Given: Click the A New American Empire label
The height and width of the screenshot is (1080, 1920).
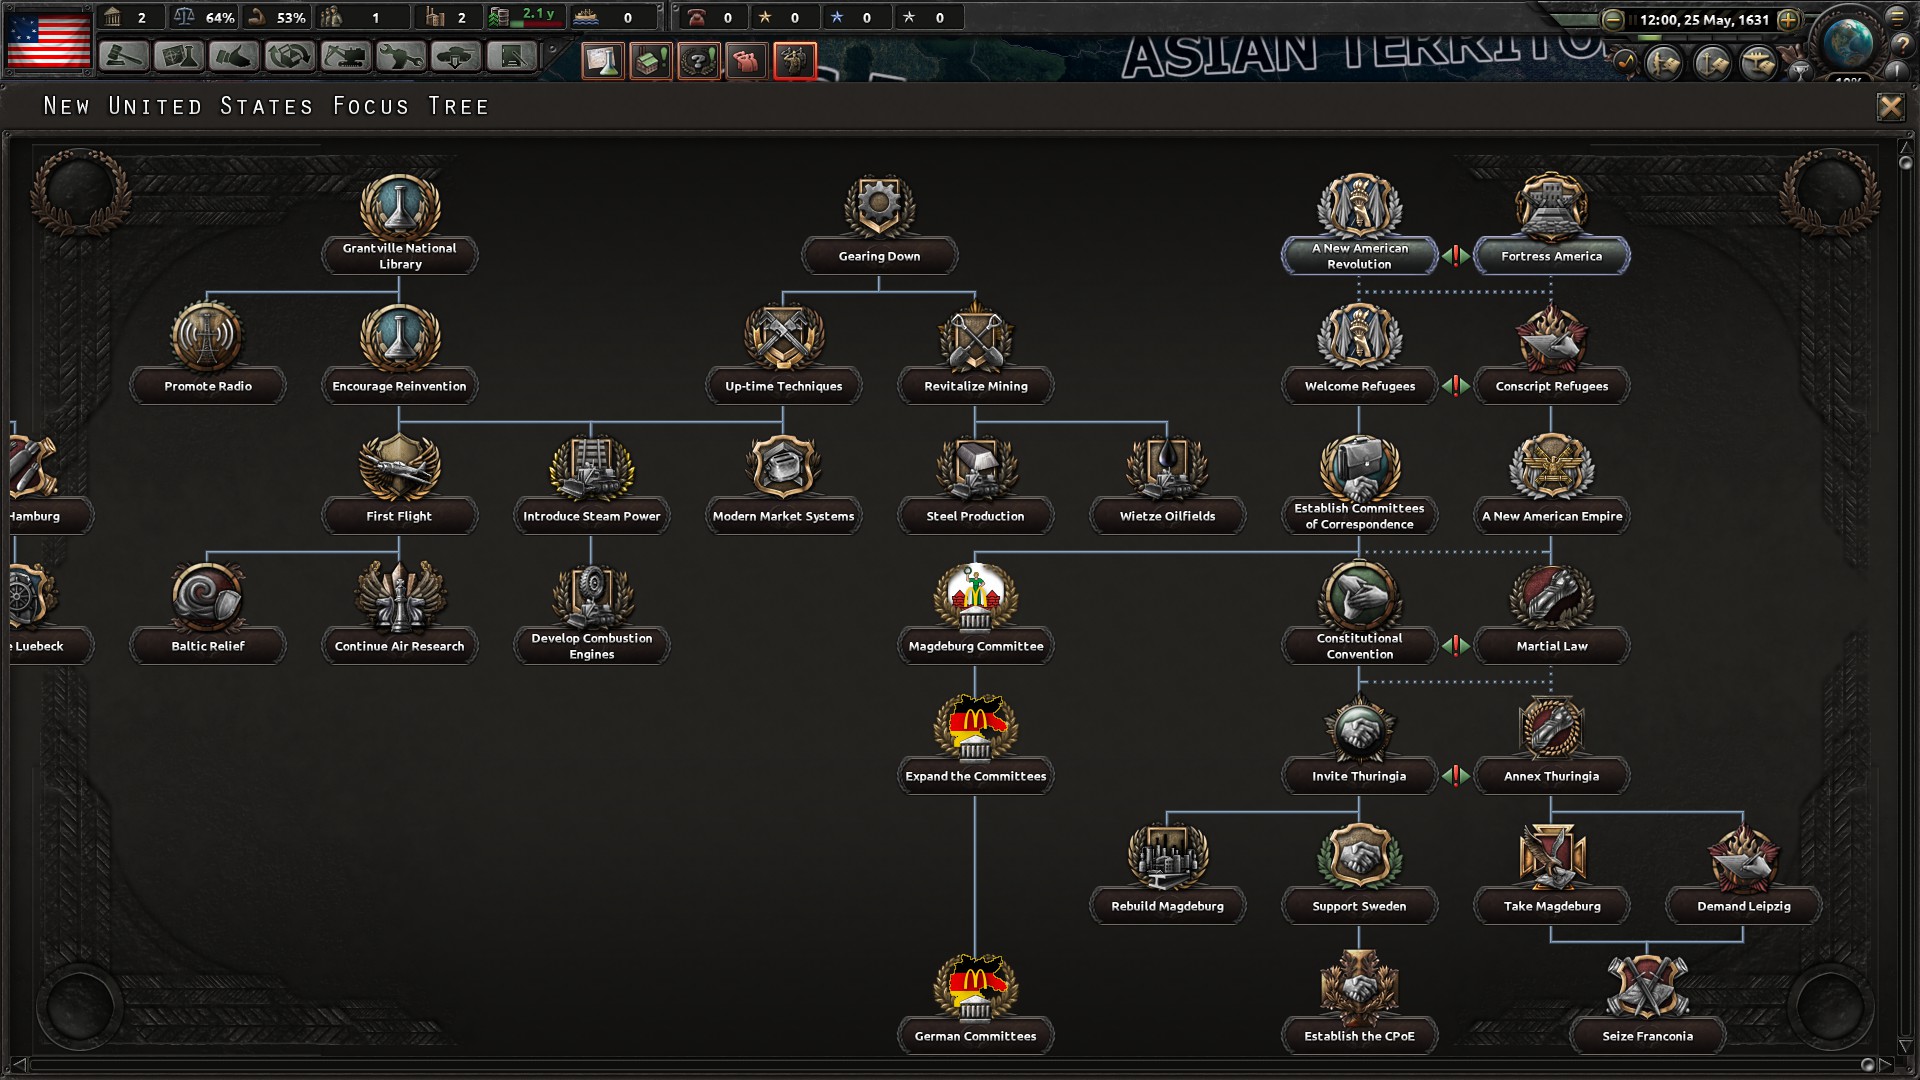Looking at the screenshot, I should [x=1551, y=516].
